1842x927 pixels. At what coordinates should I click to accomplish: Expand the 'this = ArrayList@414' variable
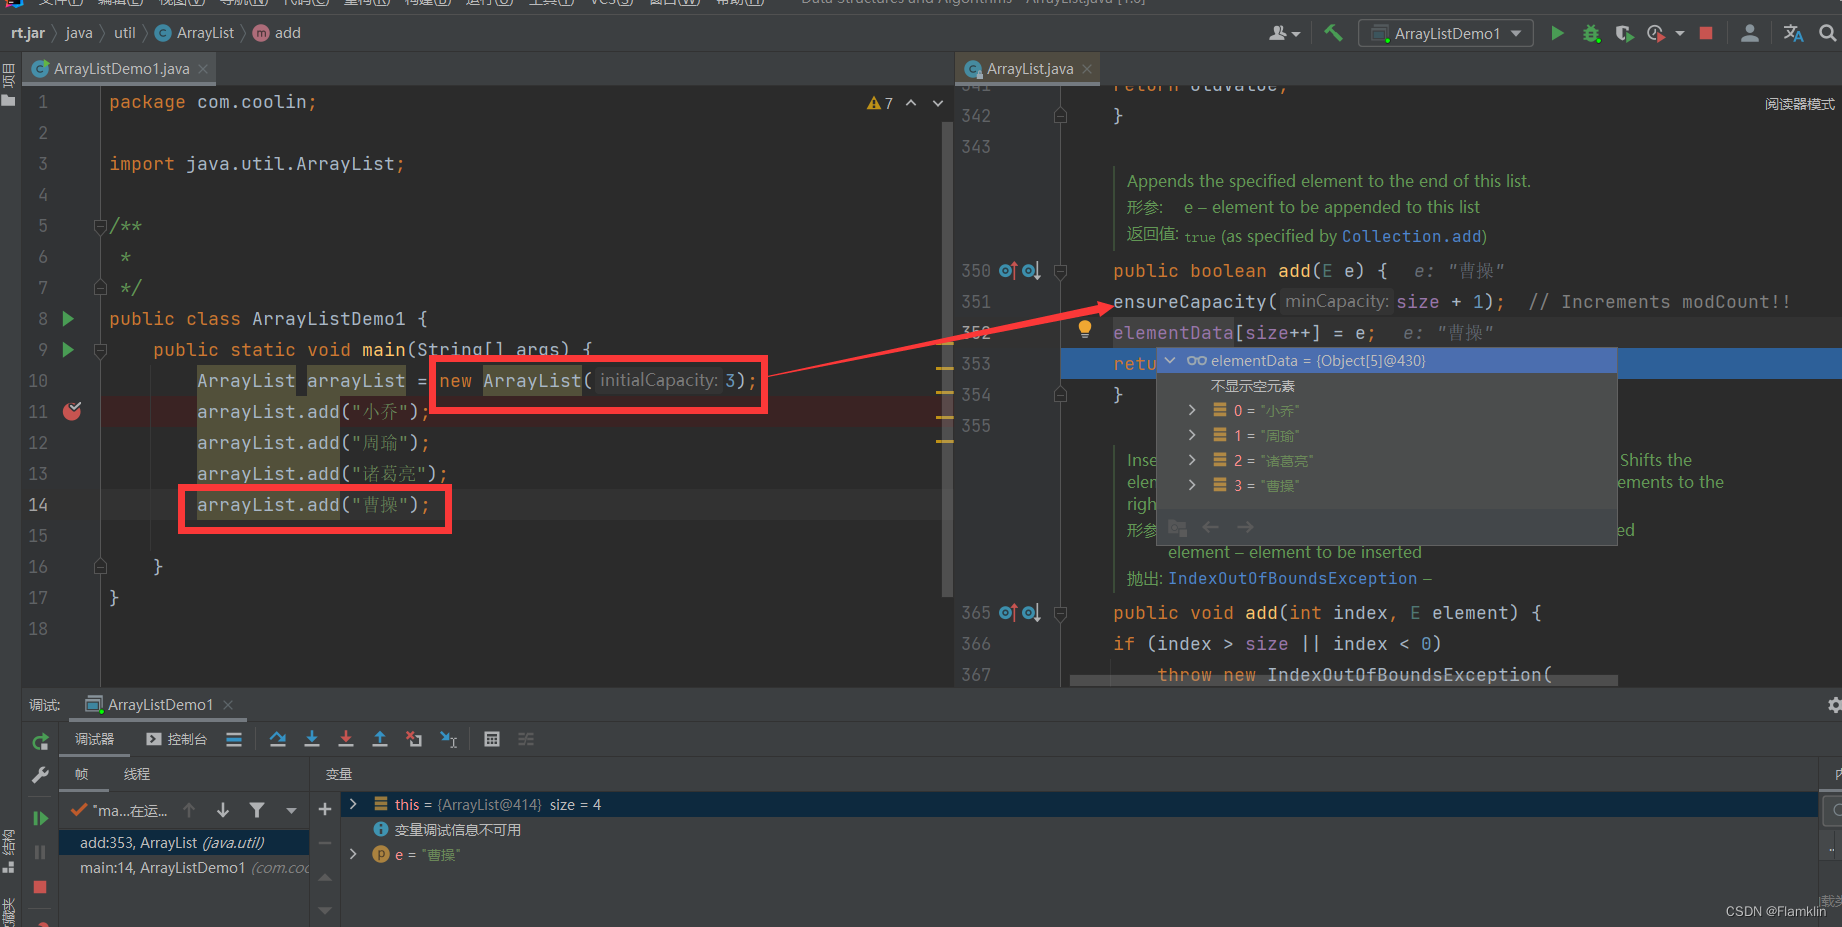tap(353, 804)
